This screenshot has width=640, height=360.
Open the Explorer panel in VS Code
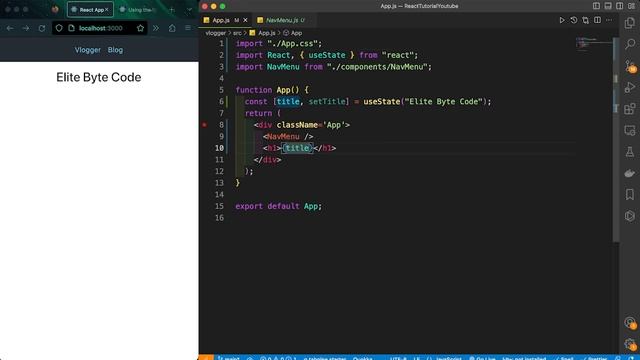tap(630, 23)
